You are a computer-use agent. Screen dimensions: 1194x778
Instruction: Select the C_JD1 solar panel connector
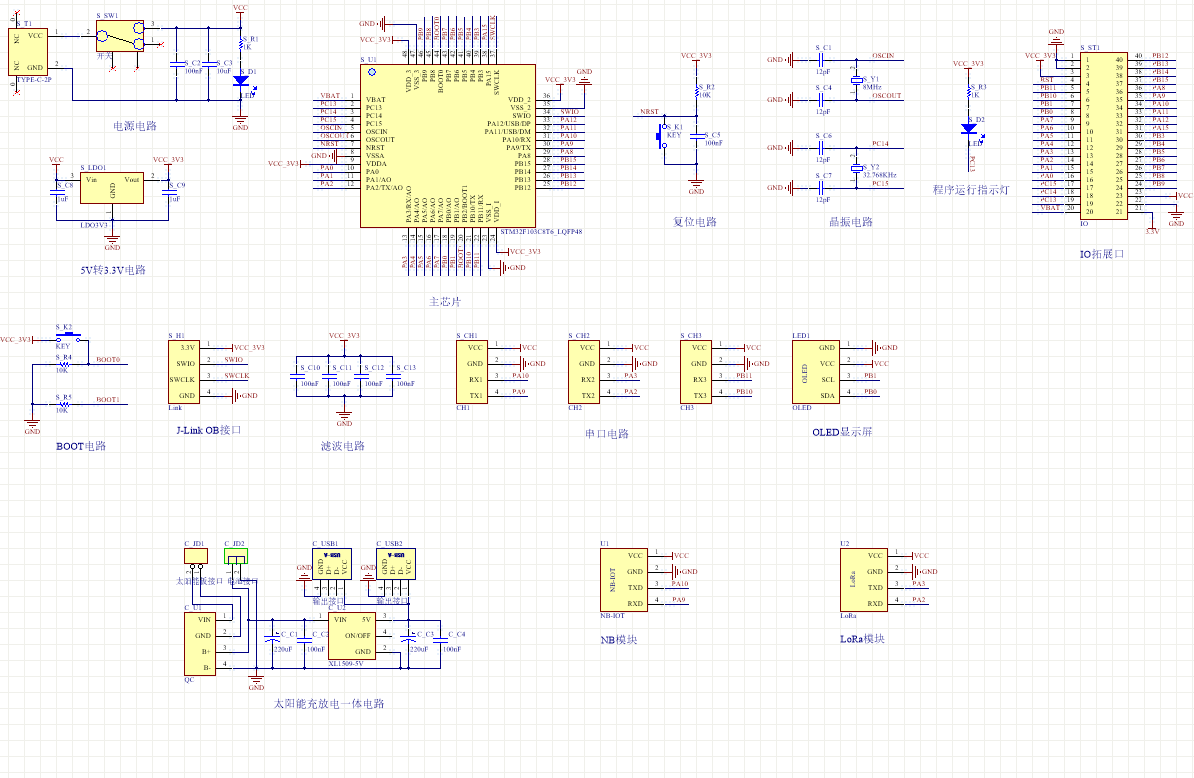coord(196,556)
